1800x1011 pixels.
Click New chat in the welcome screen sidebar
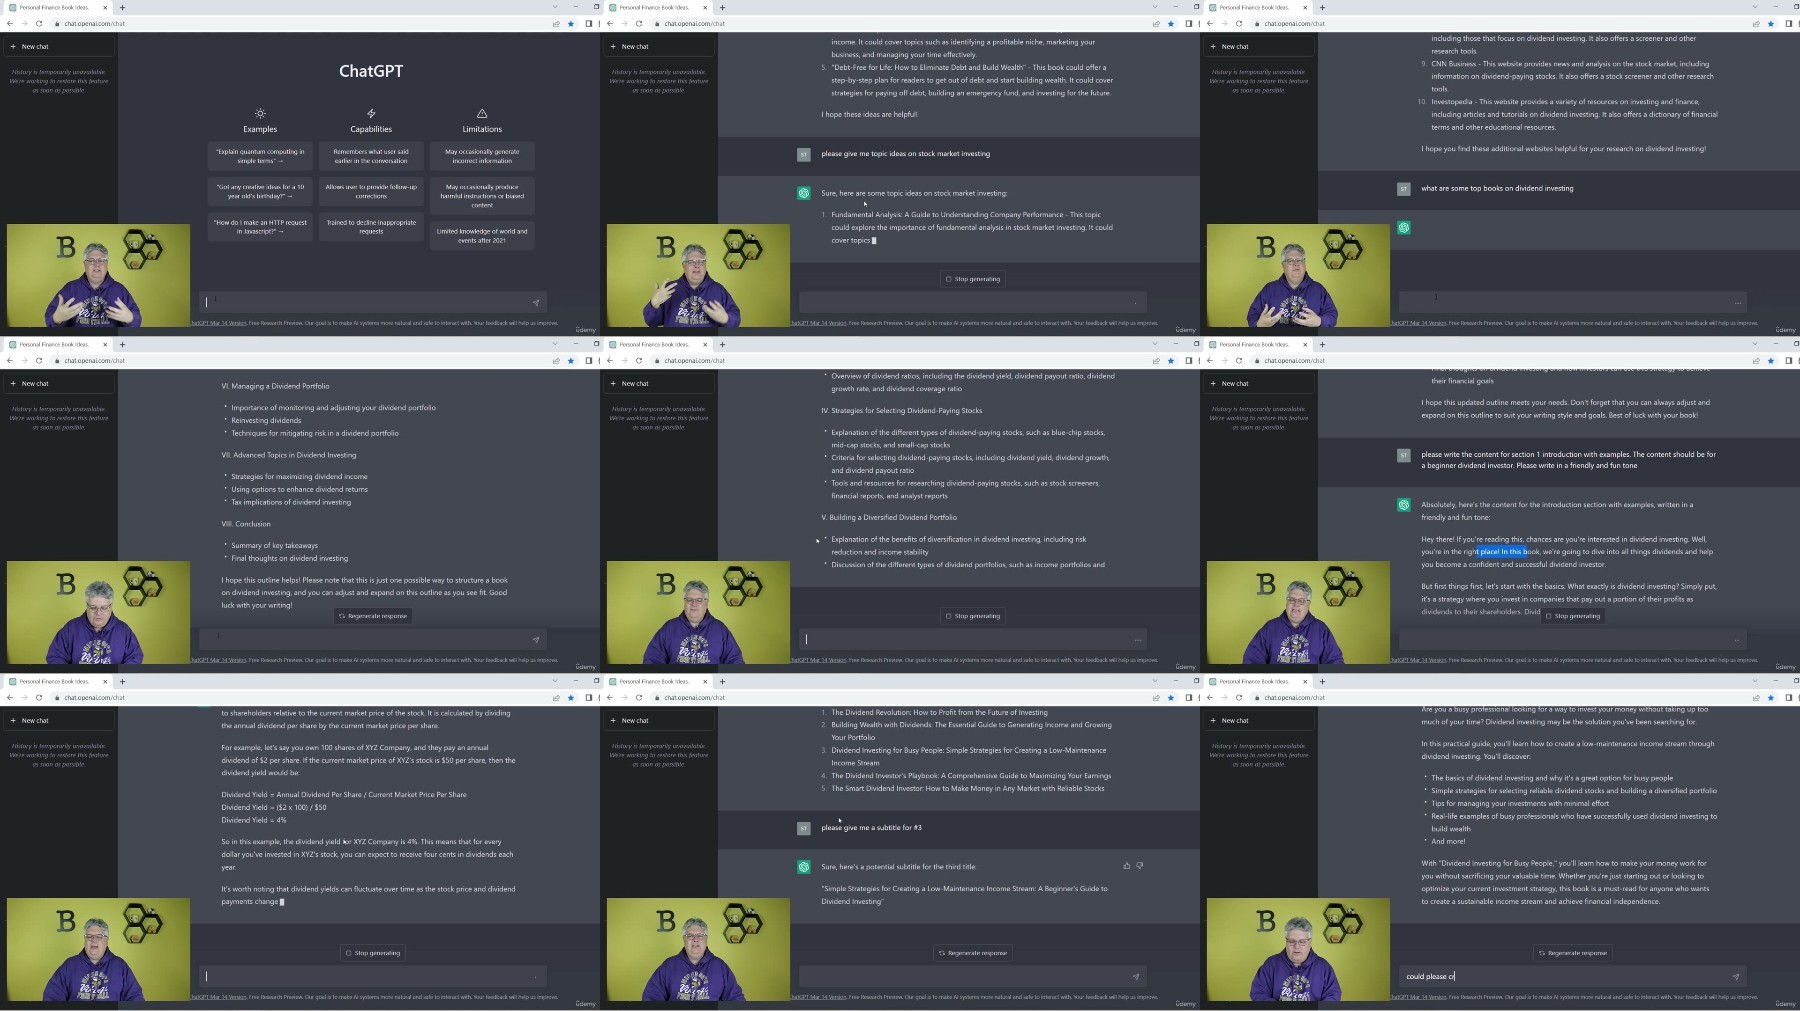[x=58, y=46]
